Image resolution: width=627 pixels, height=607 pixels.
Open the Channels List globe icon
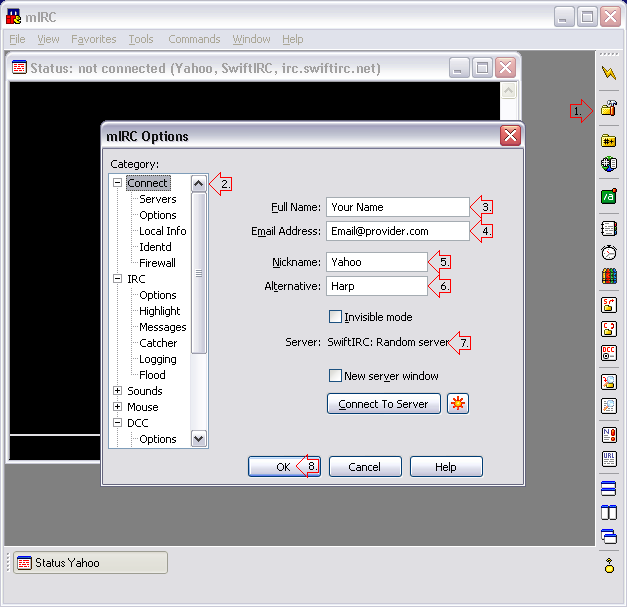click(x=609, y=164)
